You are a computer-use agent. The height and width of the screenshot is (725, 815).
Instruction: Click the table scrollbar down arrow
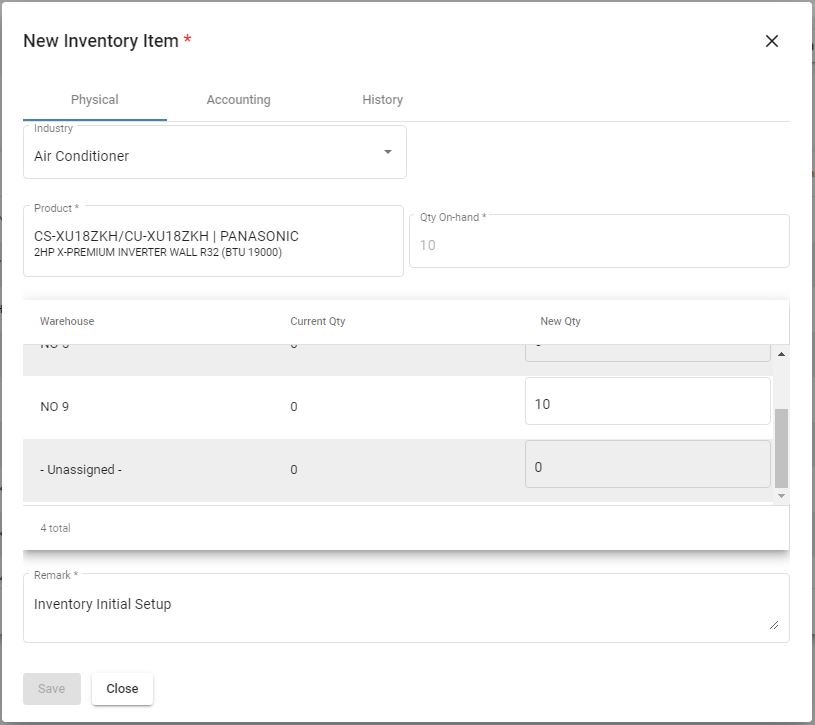click(781, 496)
